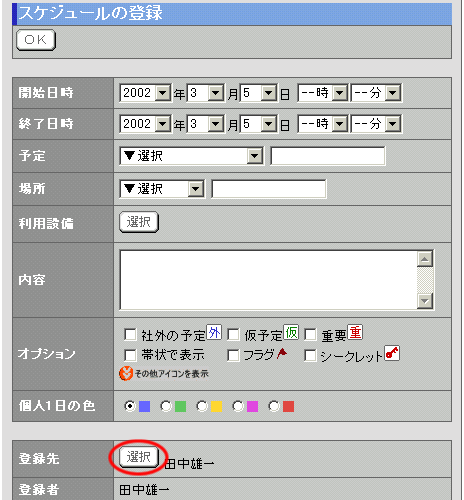
Task: Open the 終了日時 hour (--時) dropdown
Action: point(323,124)
